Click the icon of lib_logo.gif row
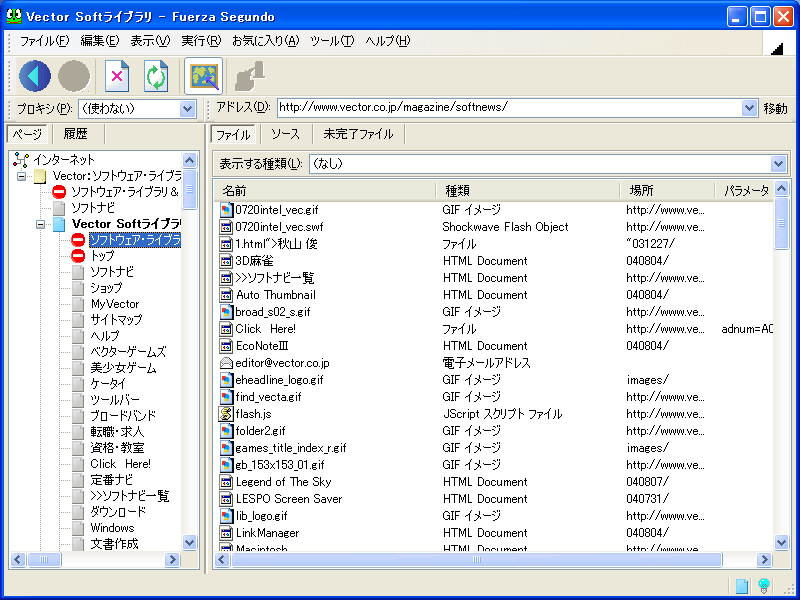800x600 pixels. [x=226, y=516]
